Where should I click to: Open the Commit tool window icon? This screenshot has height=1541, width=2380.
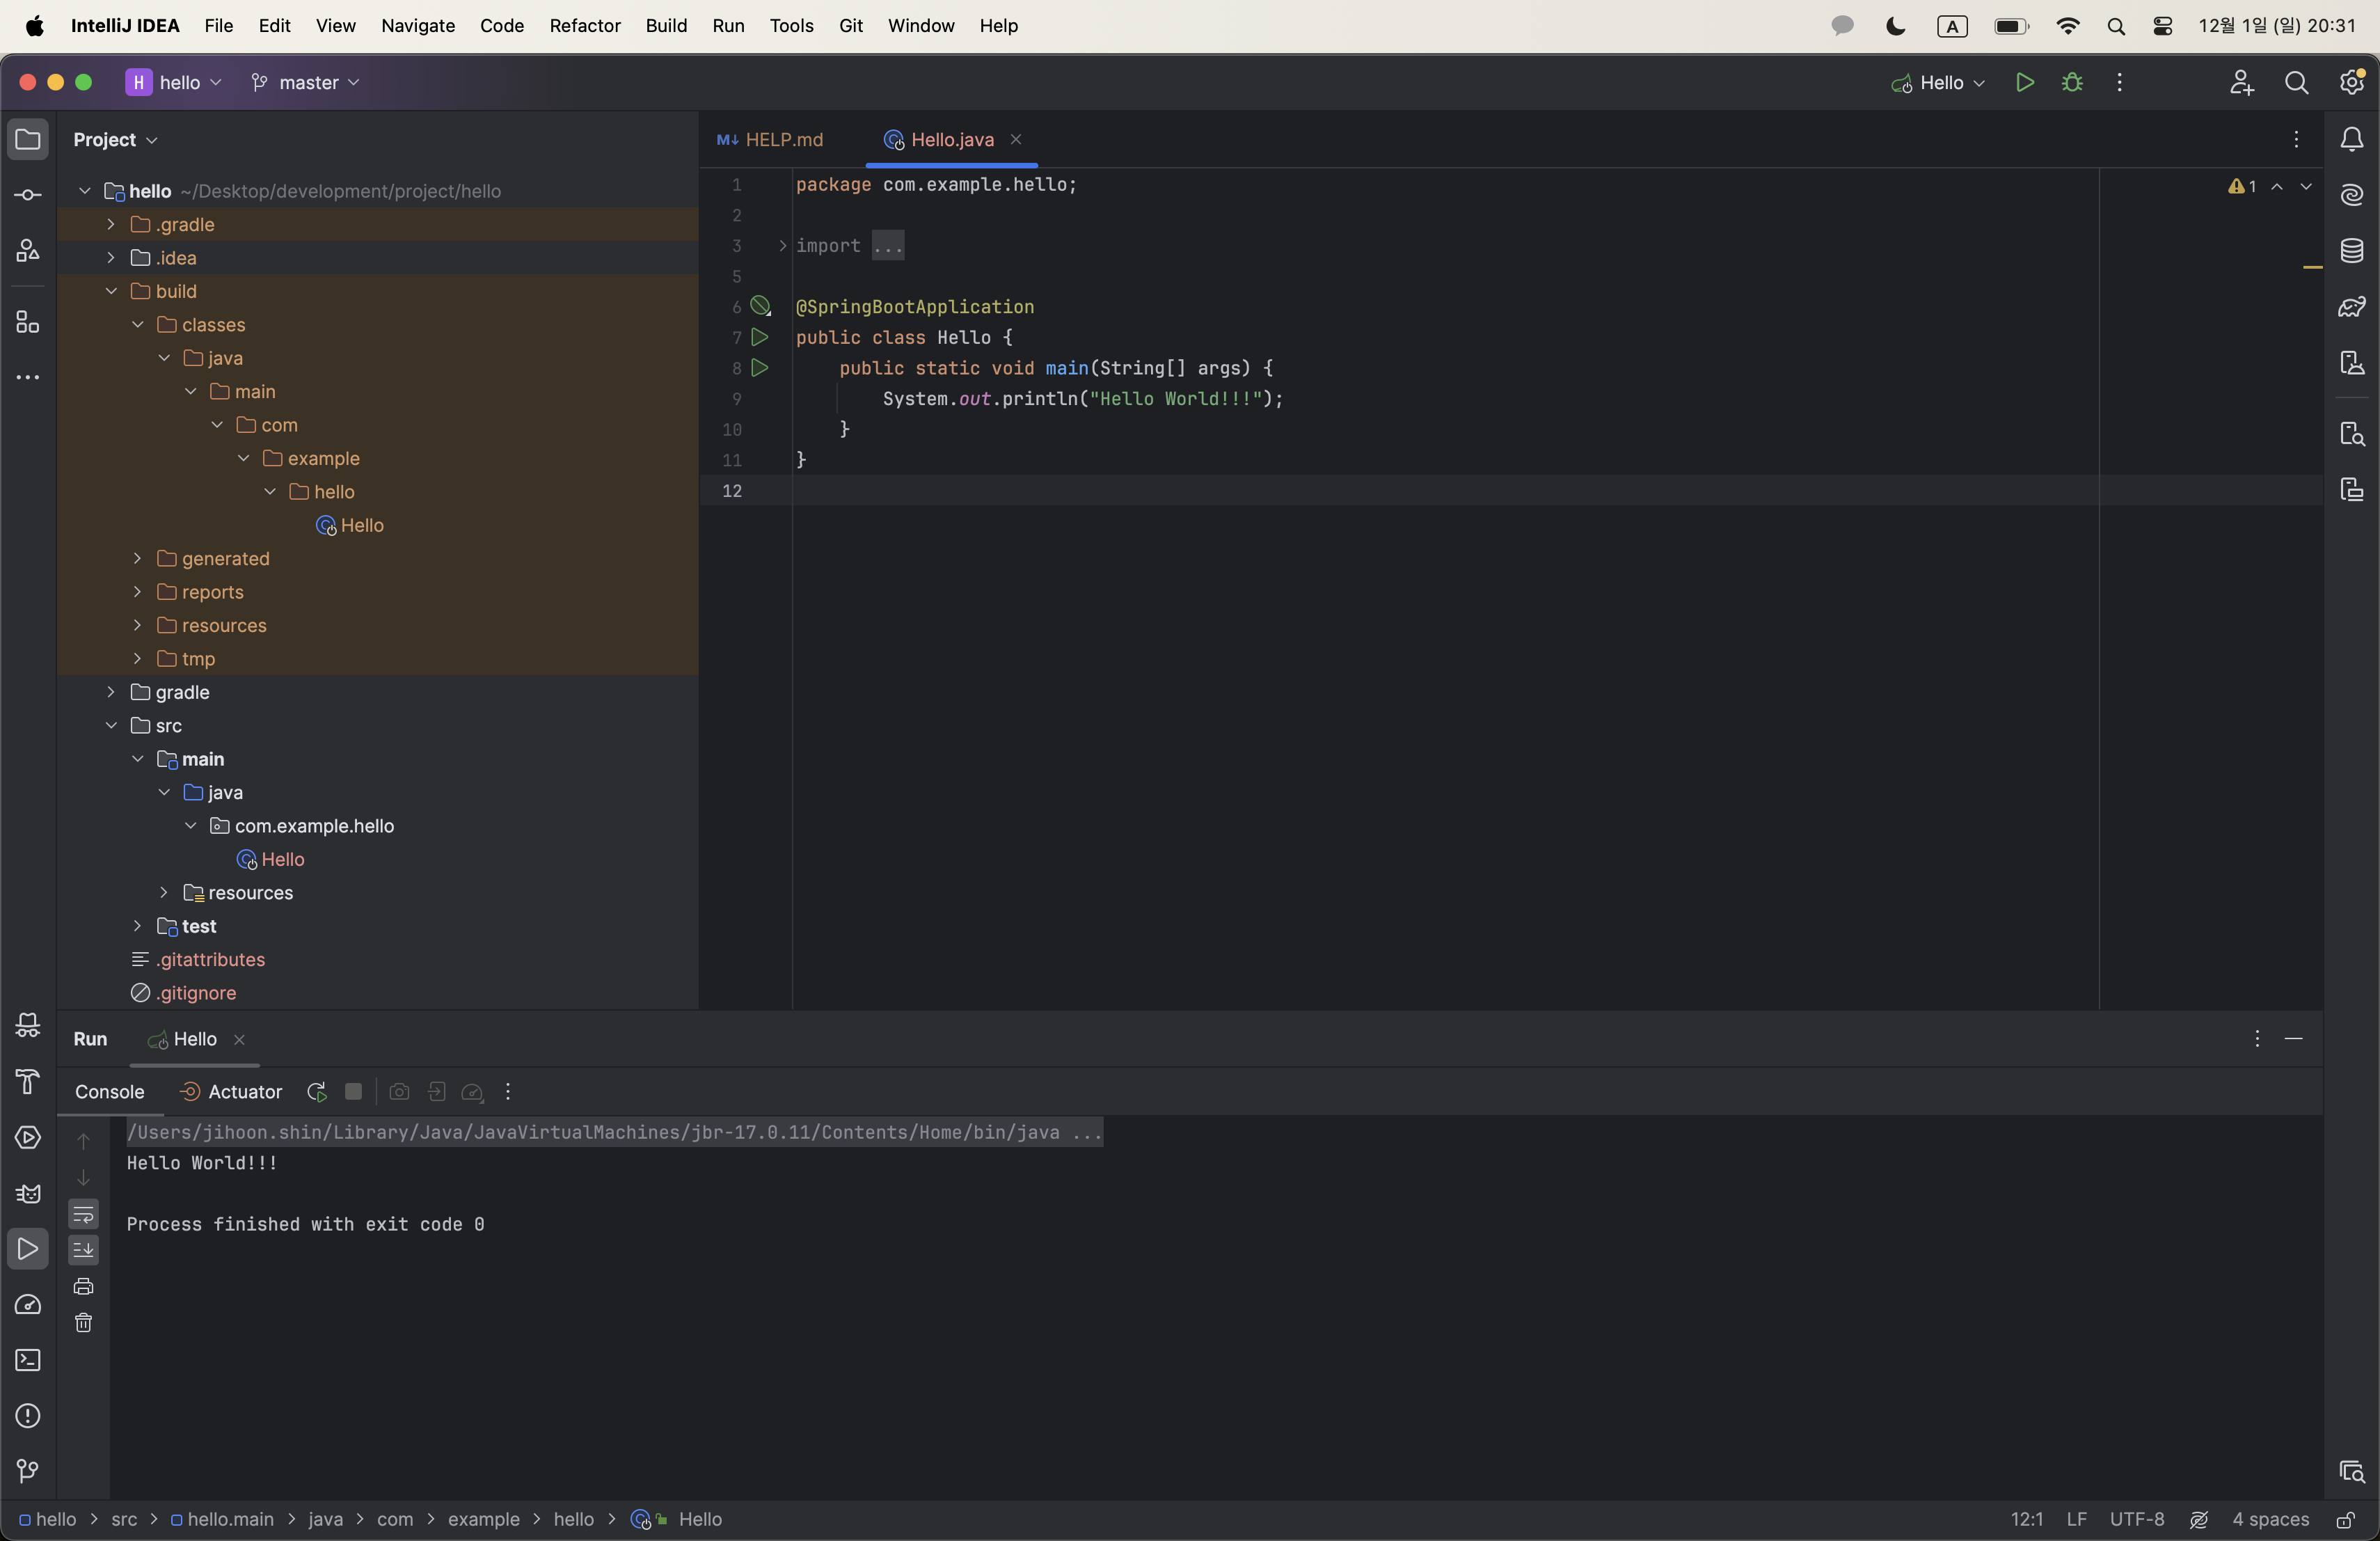pyautogui.click(x=28, y=195)
